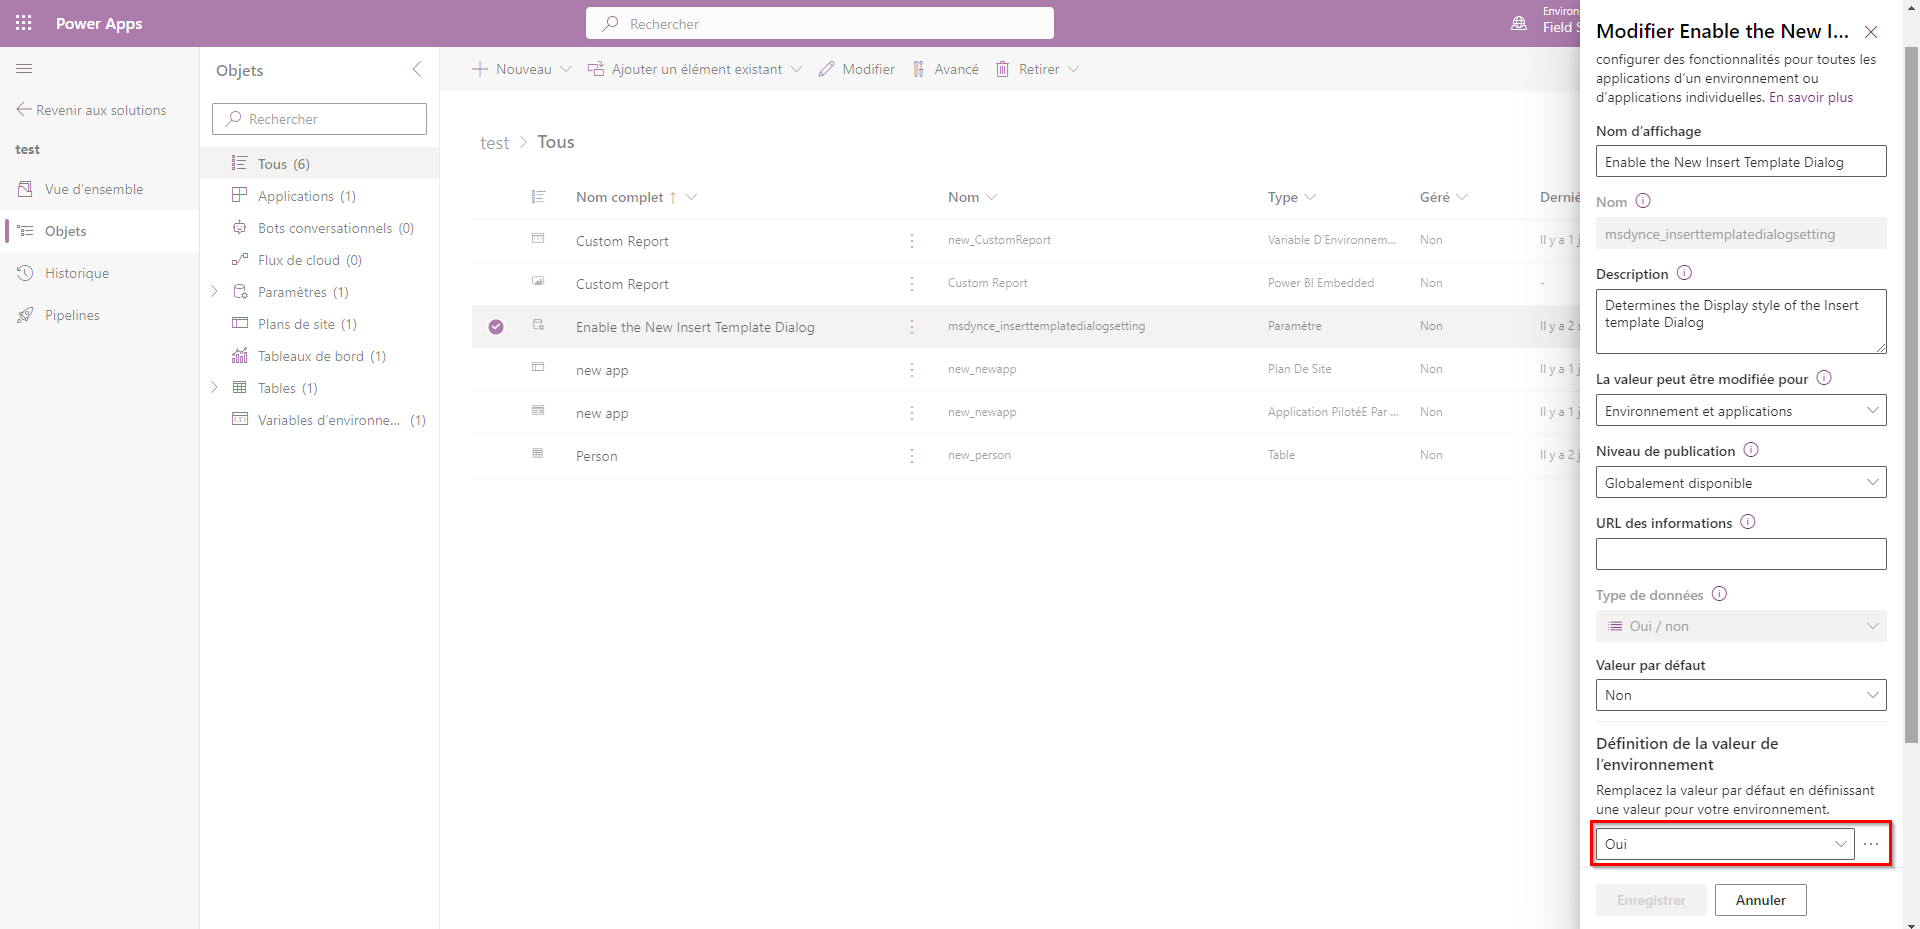The image size is (1920, 929).
Task: Open more options for Plan De Site new app row
Action: coord(912,370)
